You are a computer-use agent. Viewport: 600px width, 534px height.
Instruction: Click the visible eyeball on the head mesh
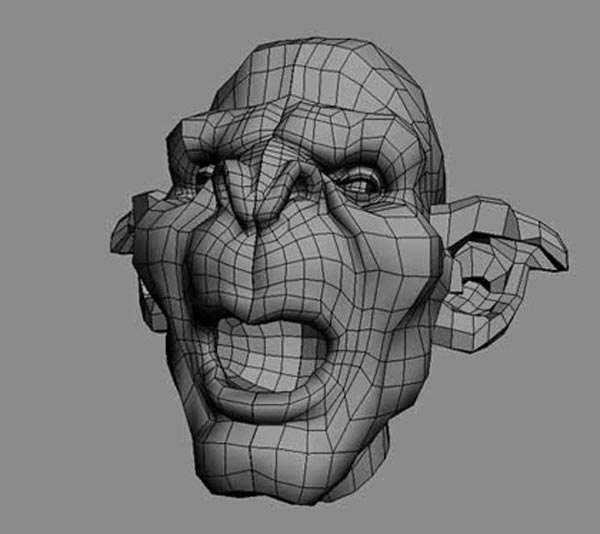(360, 184)
